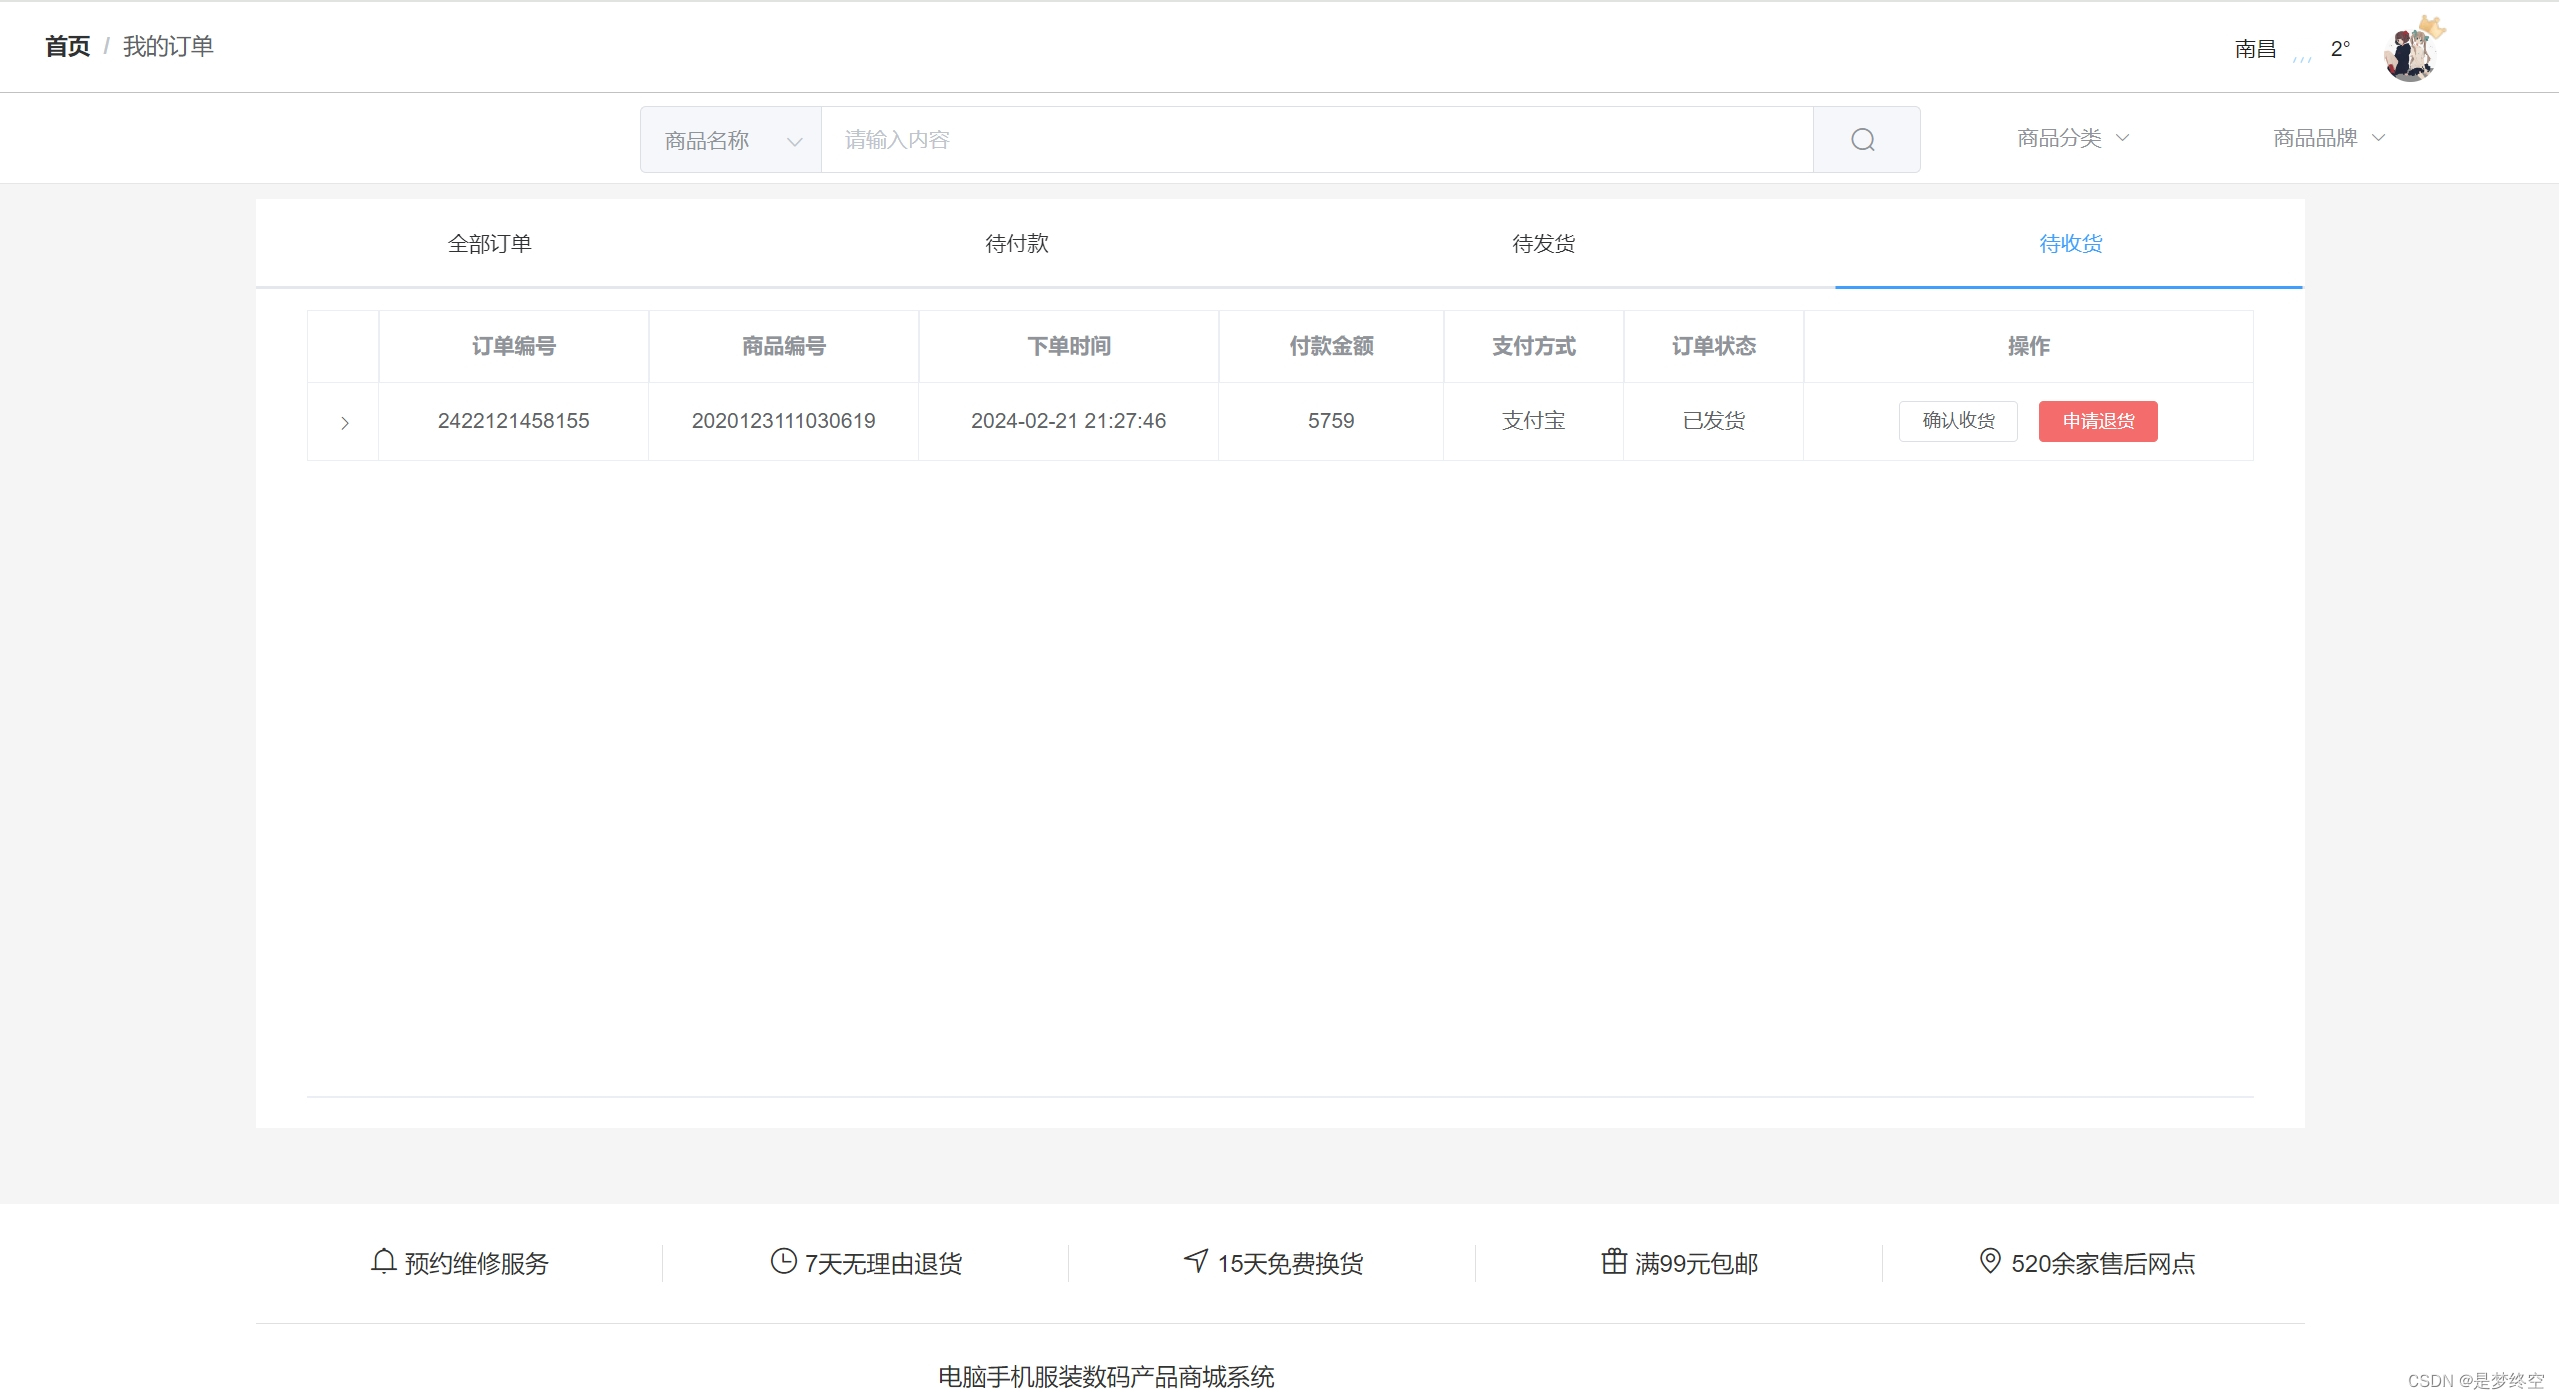
Task: Click the 预约维修服务 footer text
Action: pos(477,1264)
